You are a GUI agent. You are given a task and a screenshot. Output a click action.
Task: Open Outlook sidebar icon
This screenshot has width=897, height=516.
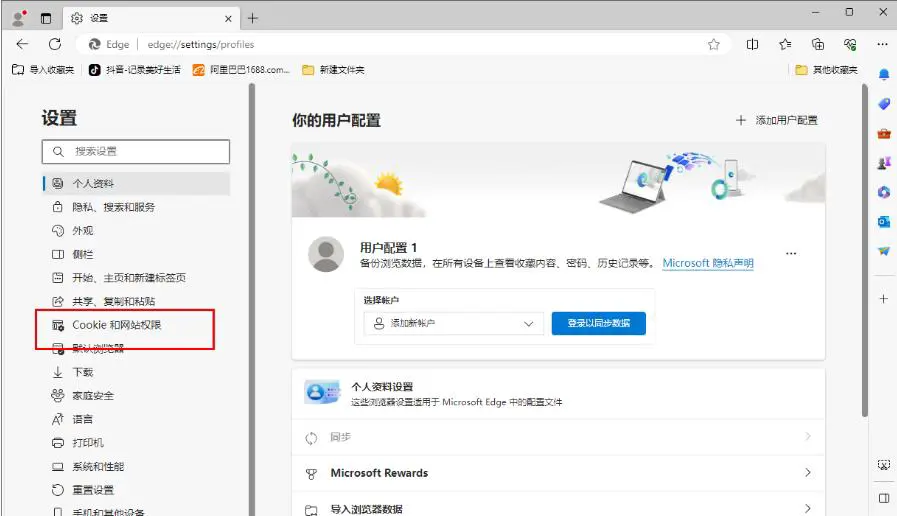tap(884, 221)
